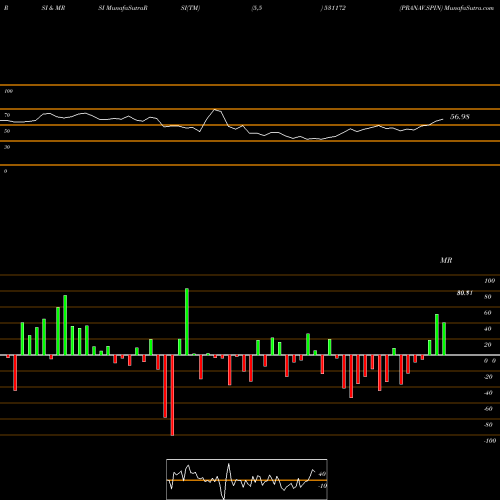Click the MR value 80.81 label
This screenshot has height=500, width=500.
pyautogui.click(x=465, y=293)
